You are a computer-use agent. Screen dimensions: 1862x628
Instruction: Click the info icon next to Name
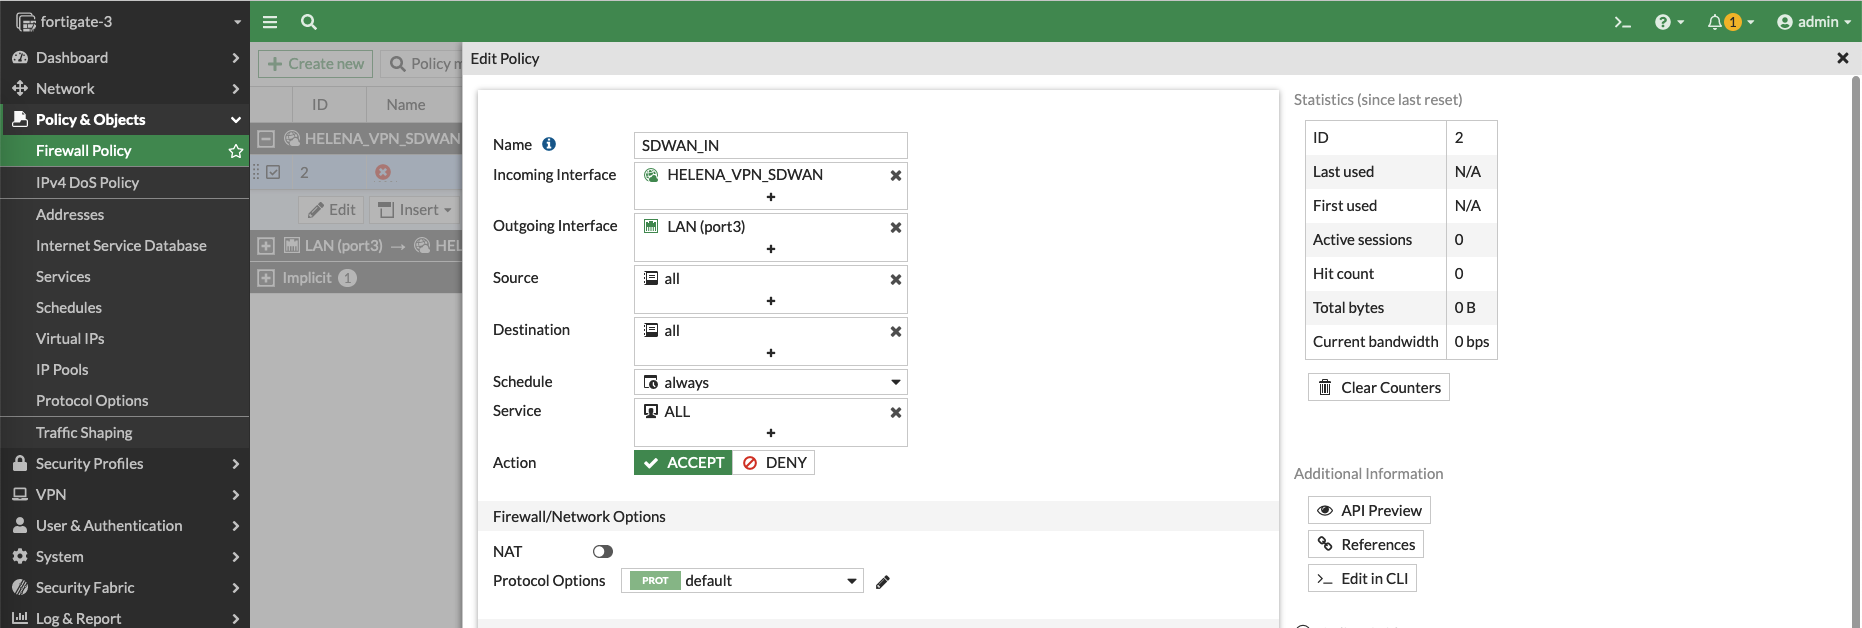[549, 144]
